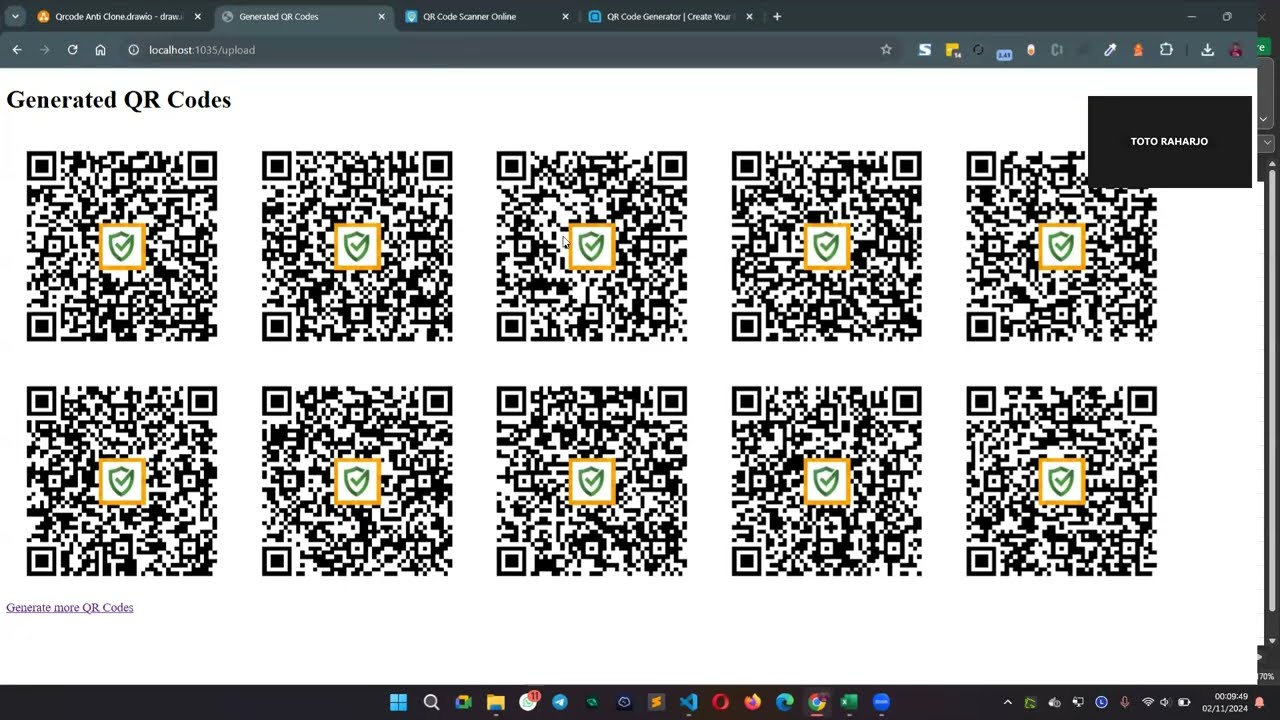
Task: Show hidden system tray icons
Action: pyautogui.click(x=1007, y=702)
